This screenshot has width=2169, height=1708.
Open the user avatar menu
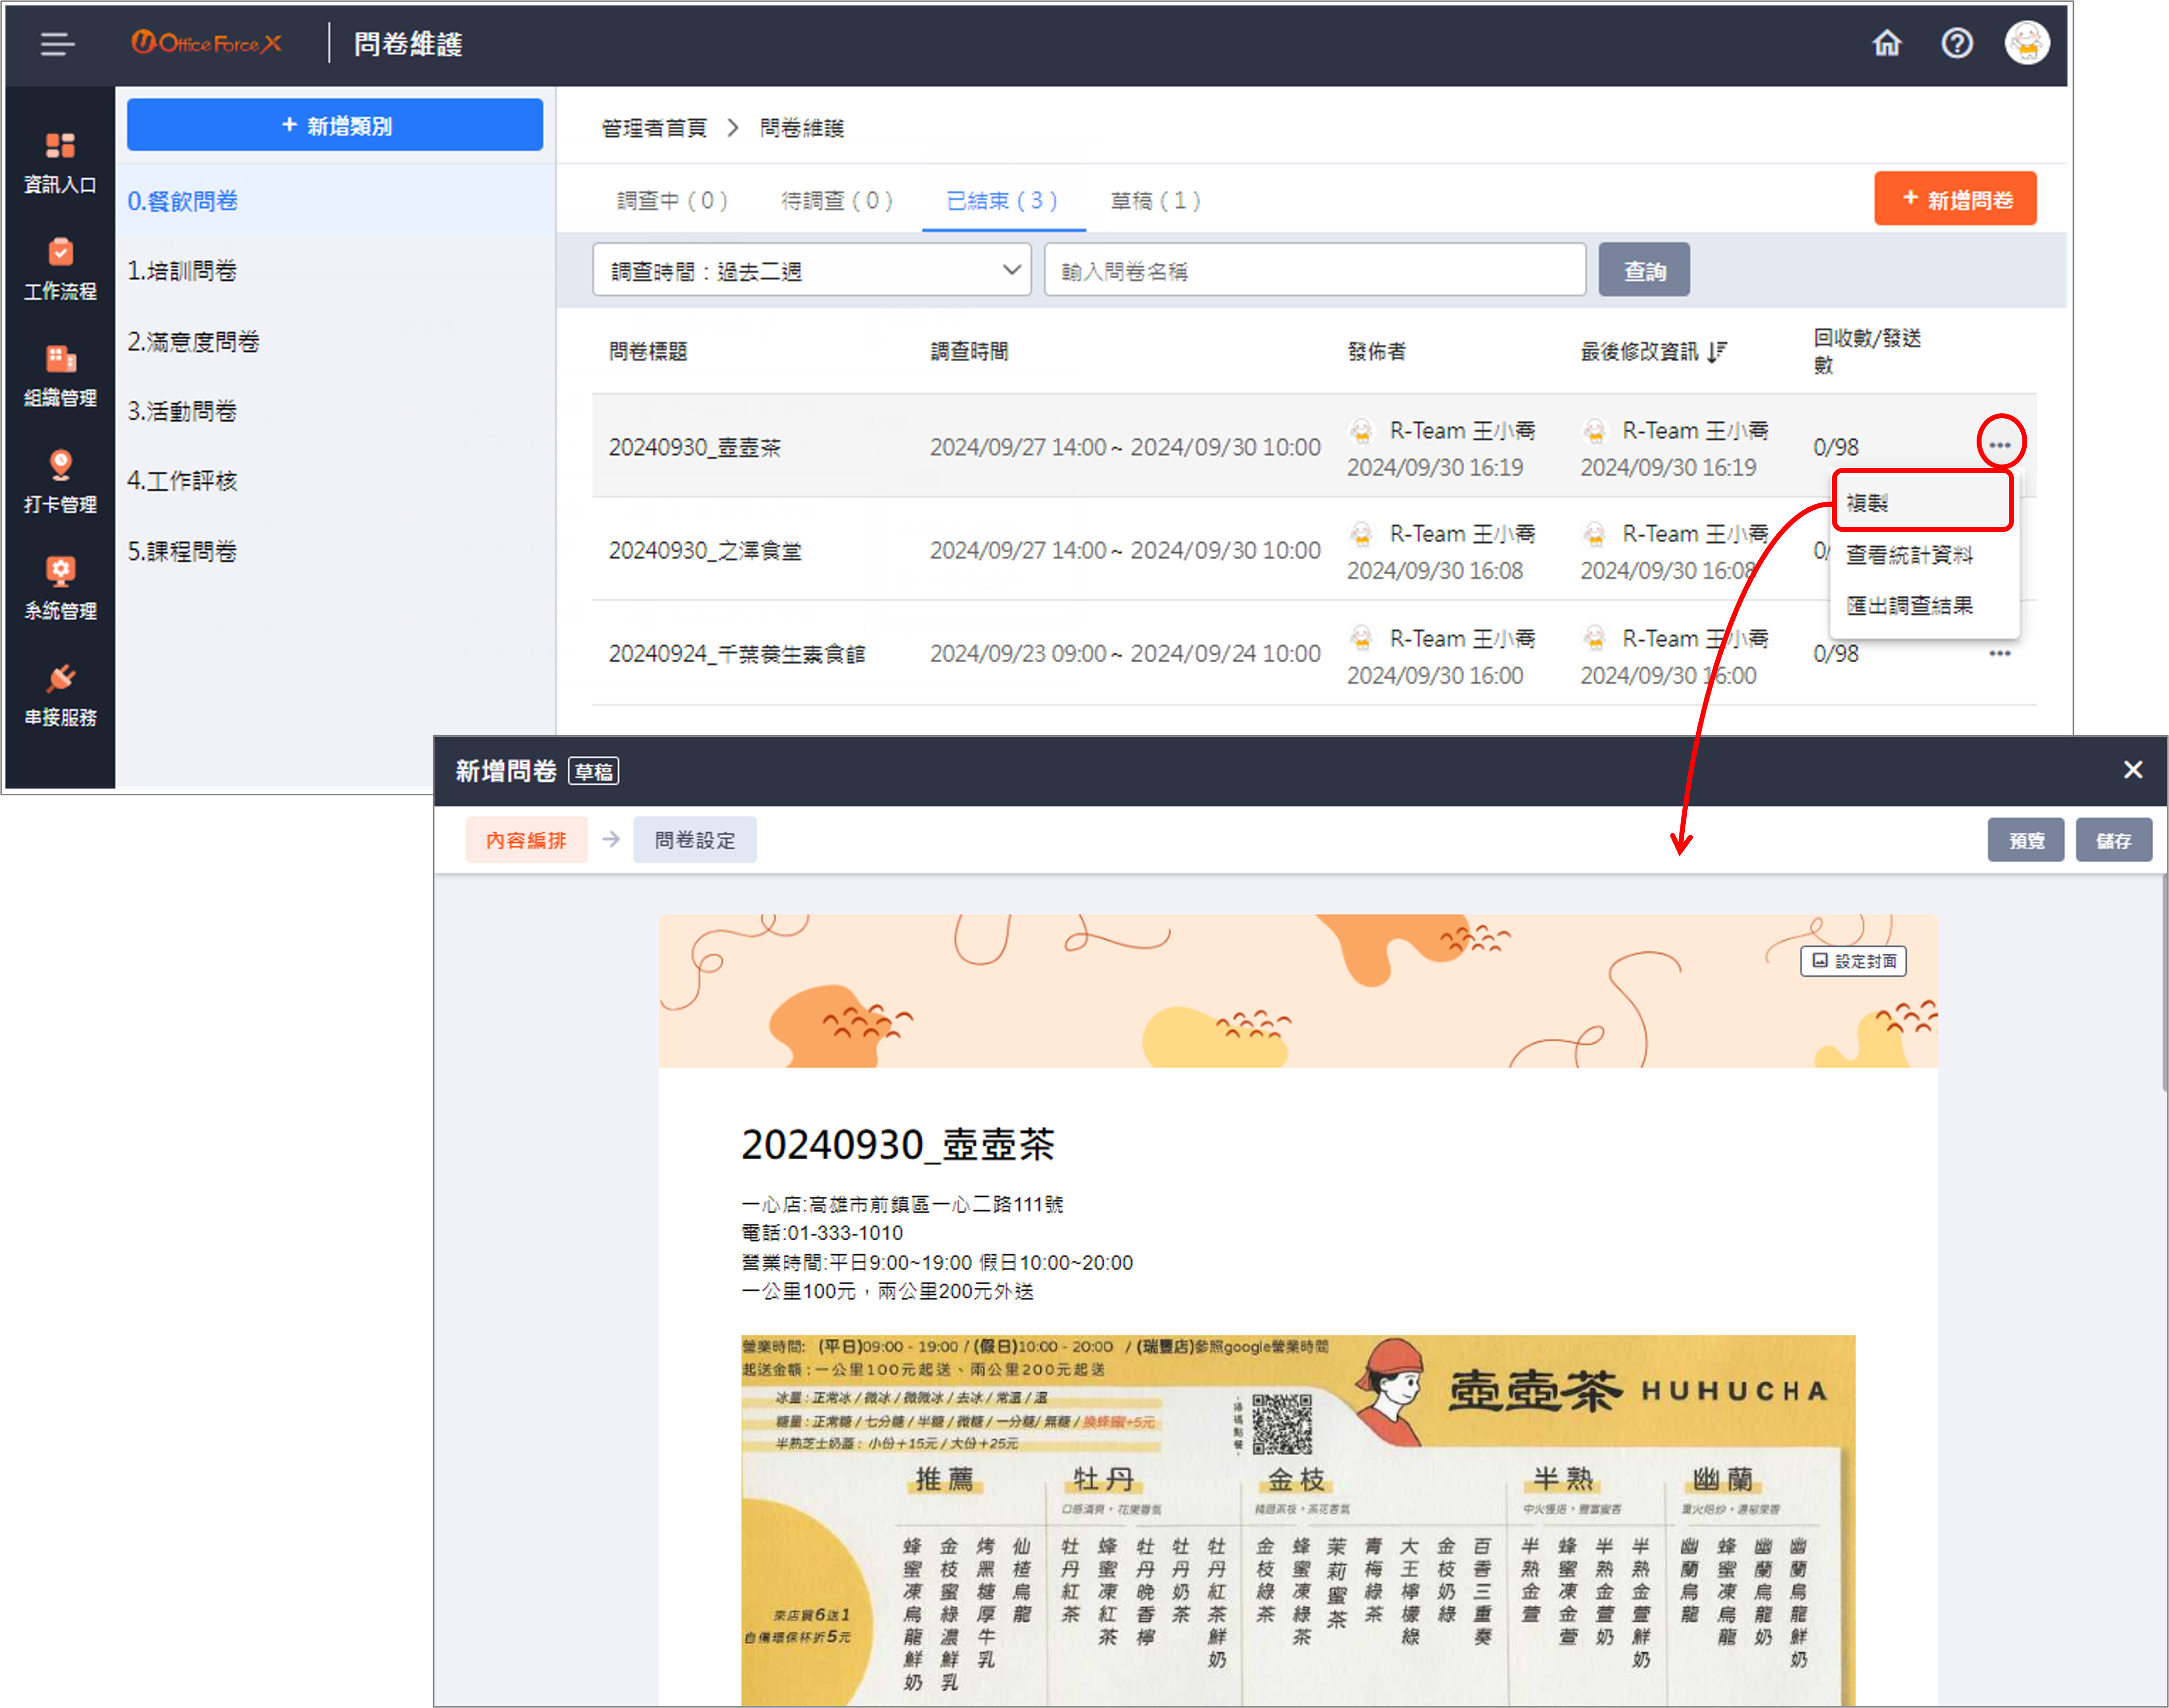pyautogui.click(x=2027, y=43)
